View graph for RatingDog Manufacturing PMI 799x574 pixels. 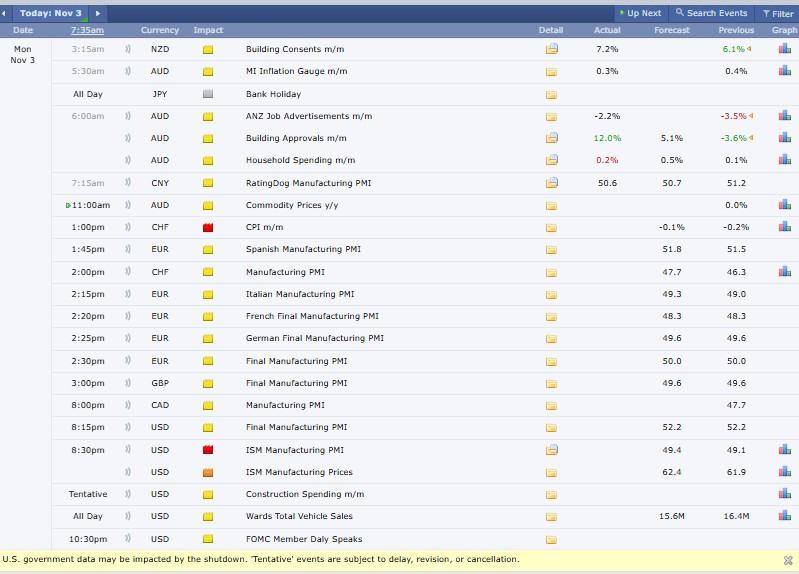tap(784, 183)
